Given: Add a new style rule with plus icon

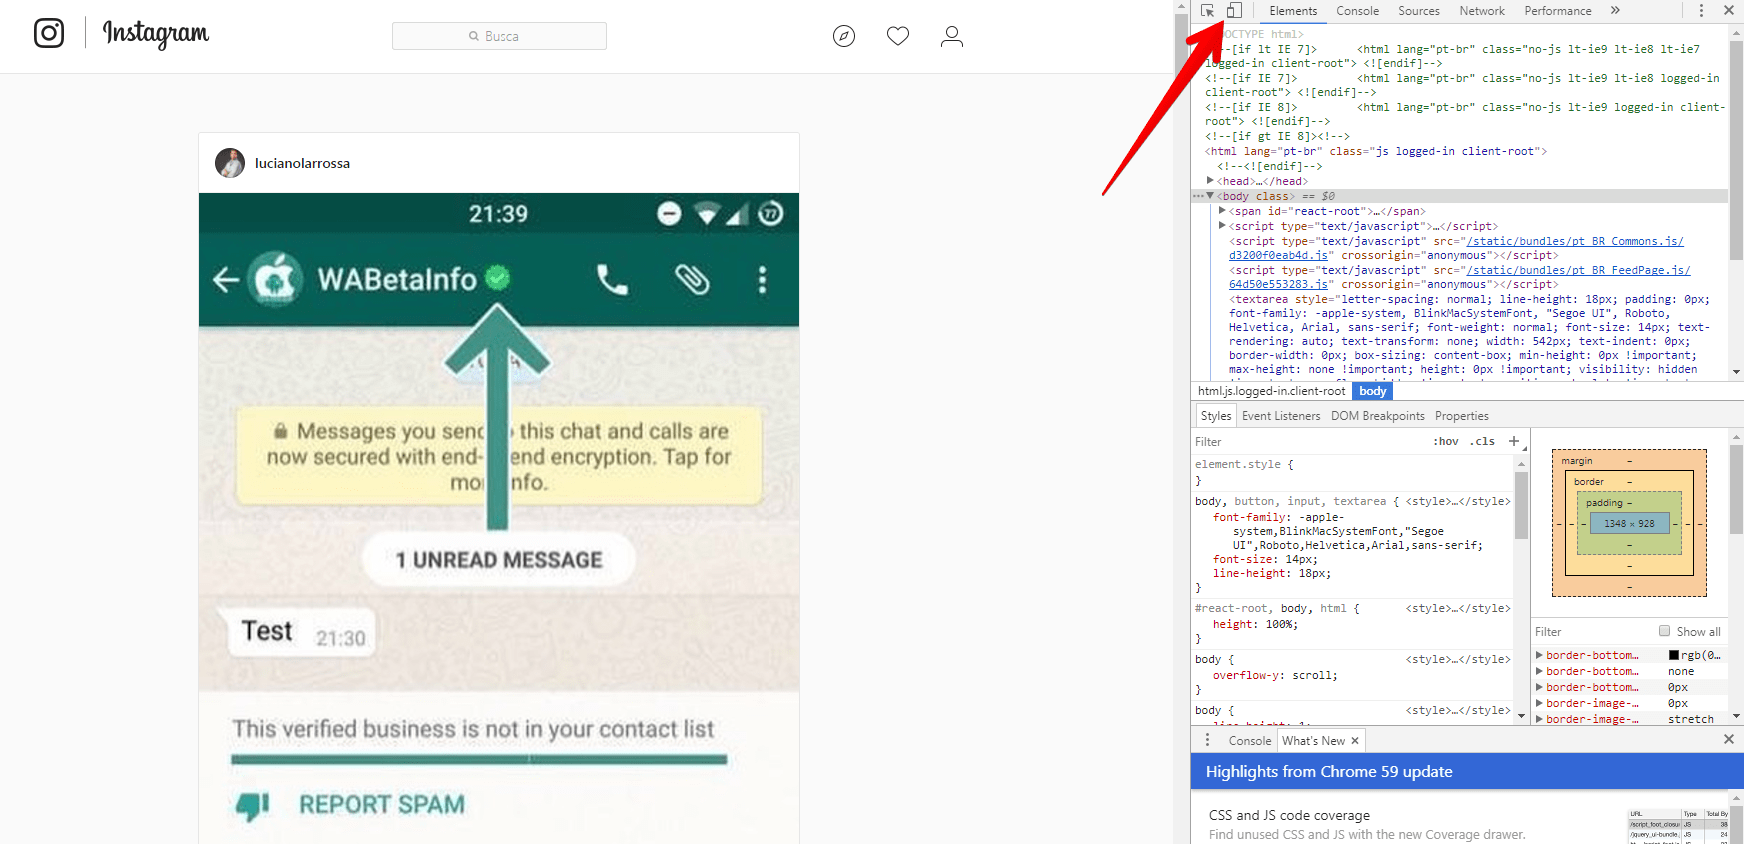Looking at the screenshot, I should [x=1514, y=441].
